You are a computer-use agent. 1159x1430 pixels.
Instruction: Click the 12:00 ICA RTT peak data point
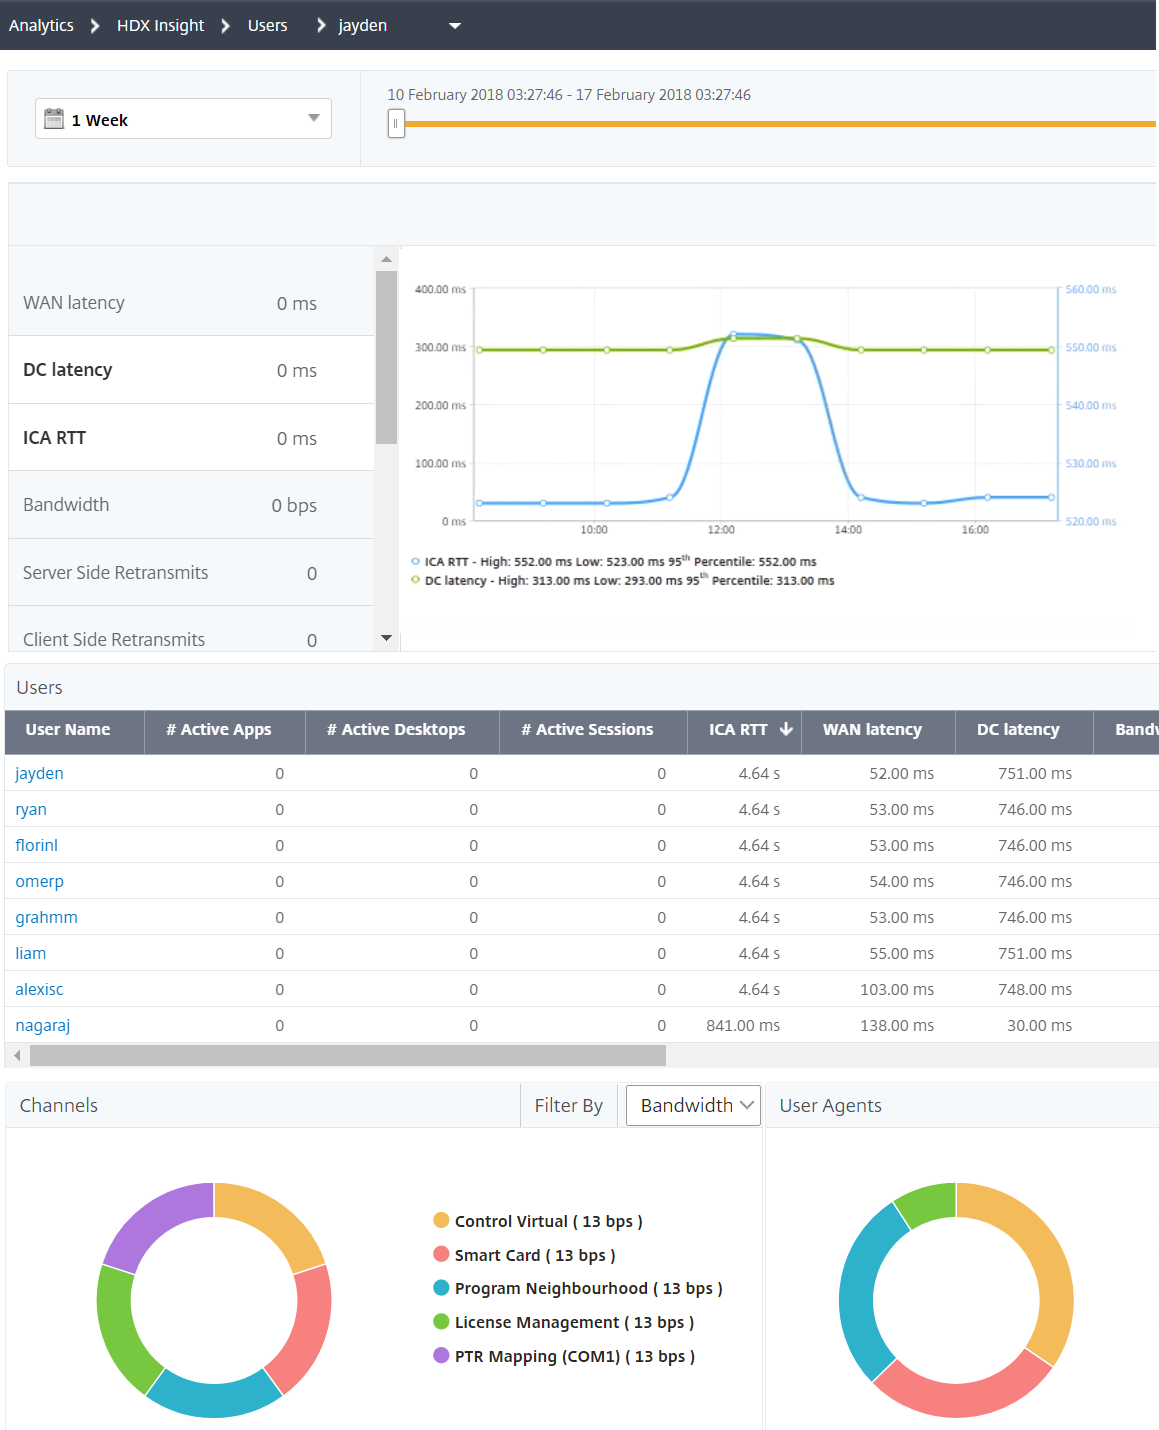point(733,334)
